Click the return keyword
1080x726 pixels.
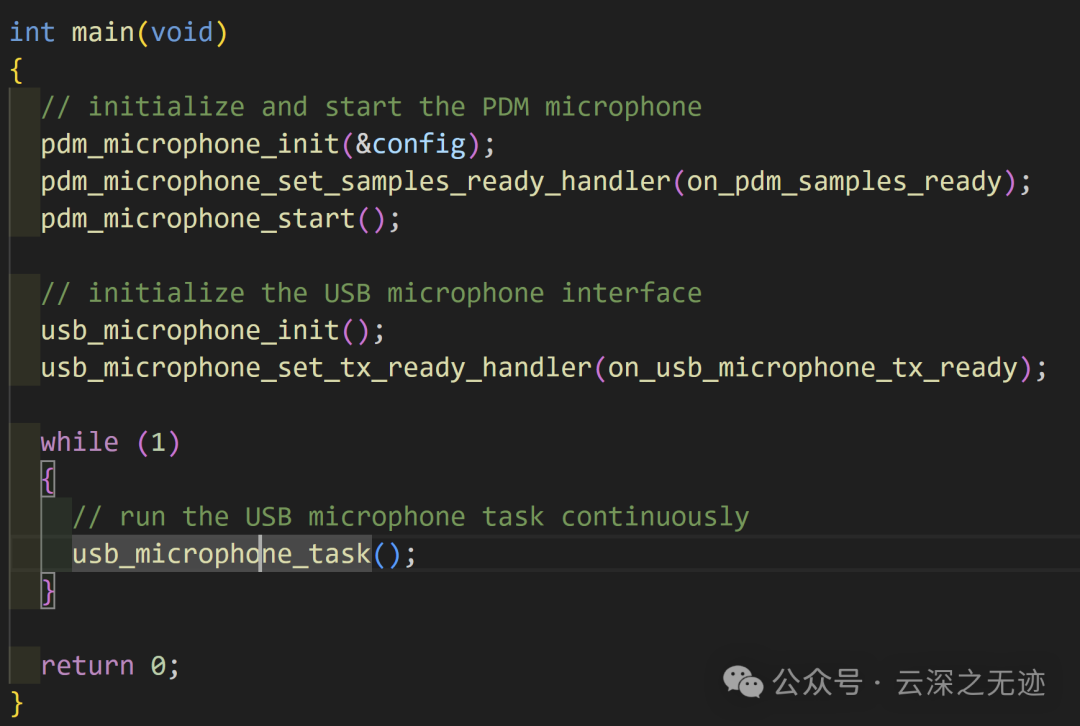[87, 666]
